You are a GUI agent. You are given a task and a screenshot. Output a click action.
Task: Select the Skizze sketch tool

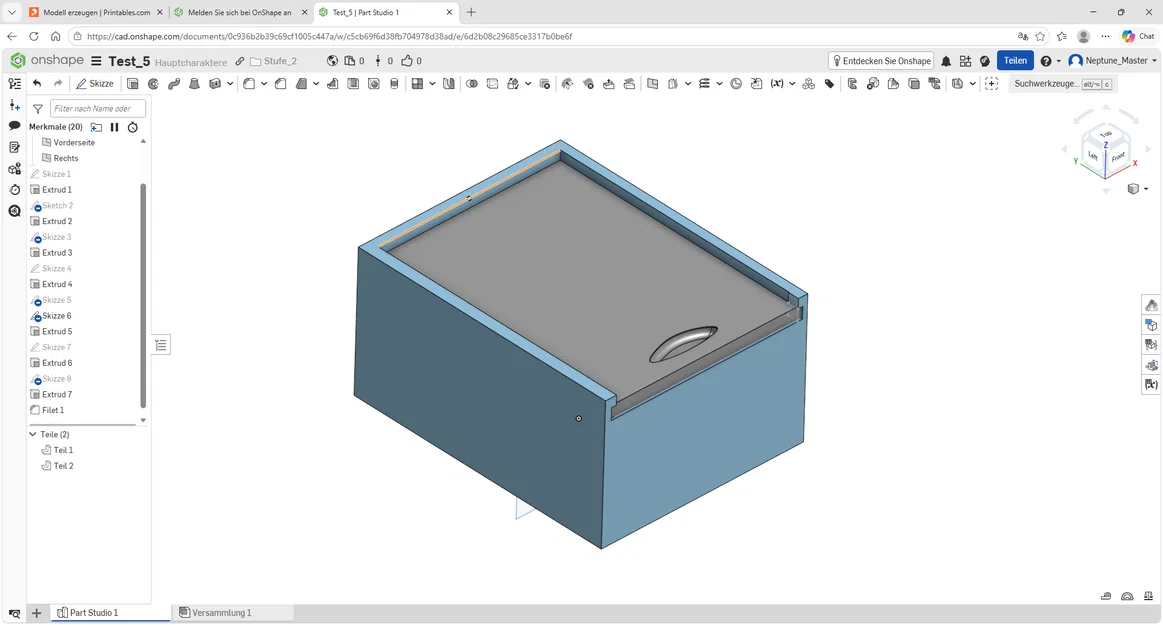pos(95,84)
